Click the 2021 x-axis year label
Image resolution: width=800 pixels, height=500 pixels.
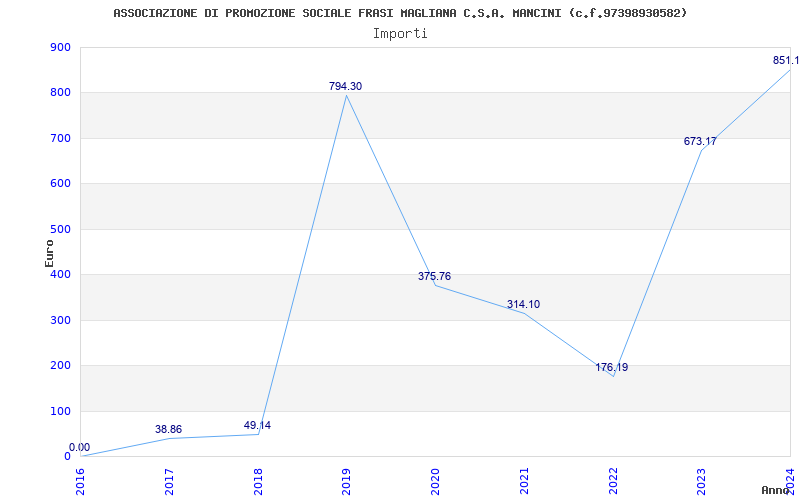(524, 481)
